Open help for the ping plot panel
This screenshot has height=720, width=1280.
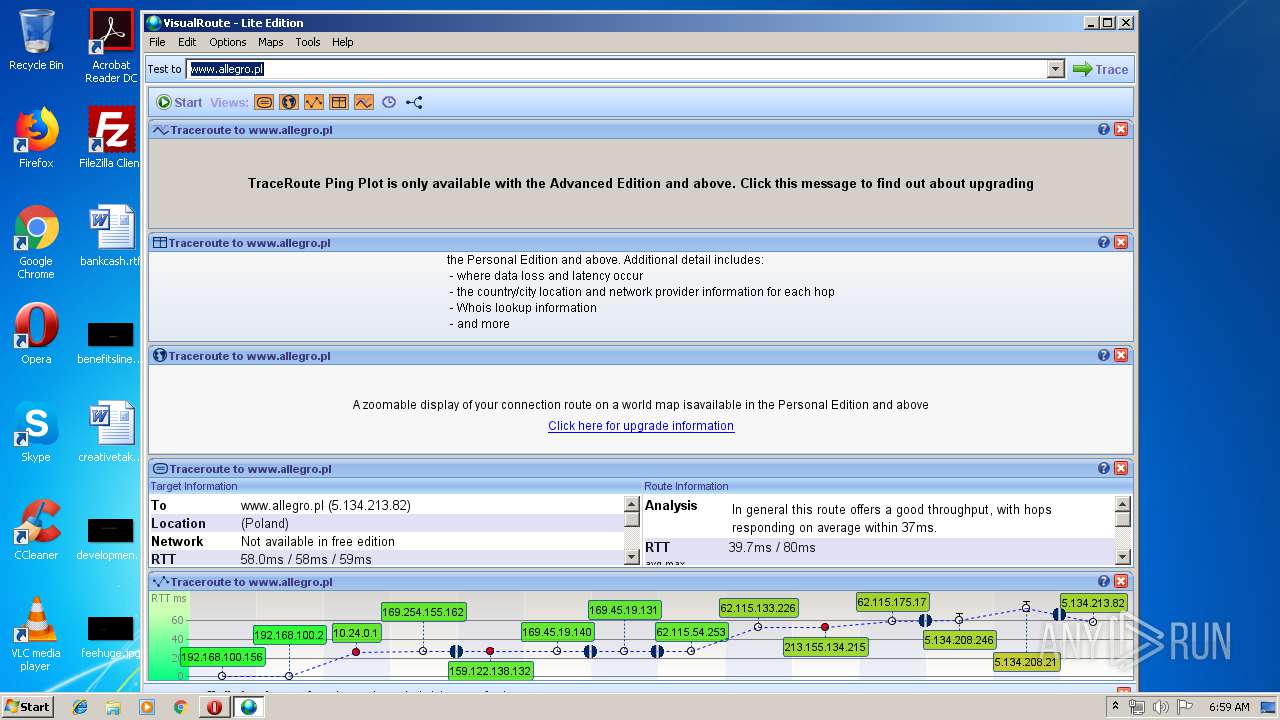[x=1104, y=130]
